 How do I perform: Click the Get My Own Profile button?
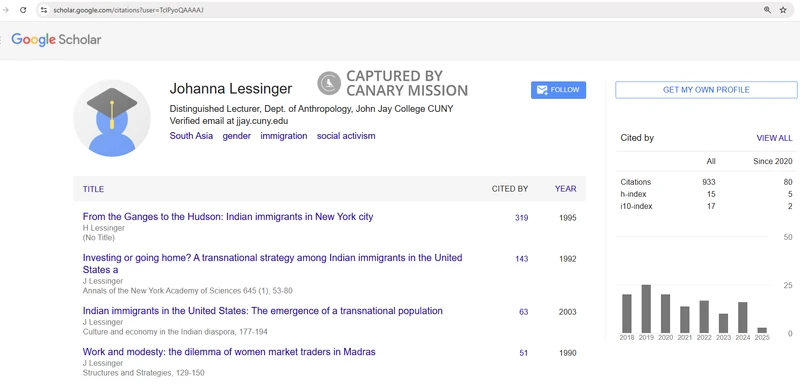706,90
